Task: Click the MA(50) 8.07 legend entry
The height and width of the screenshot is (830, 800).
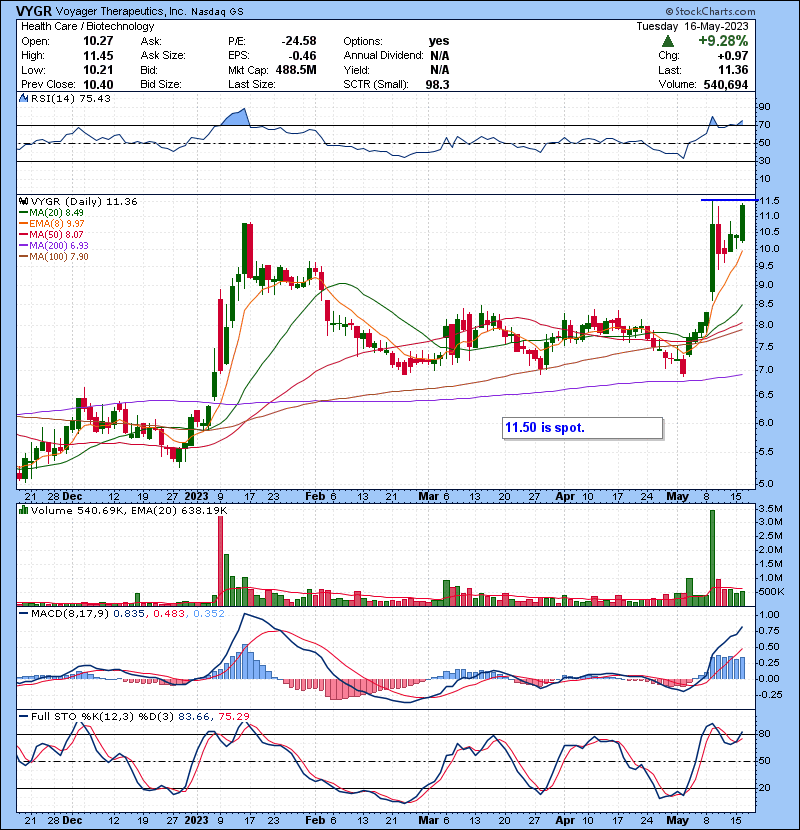Action: (51, 234)
